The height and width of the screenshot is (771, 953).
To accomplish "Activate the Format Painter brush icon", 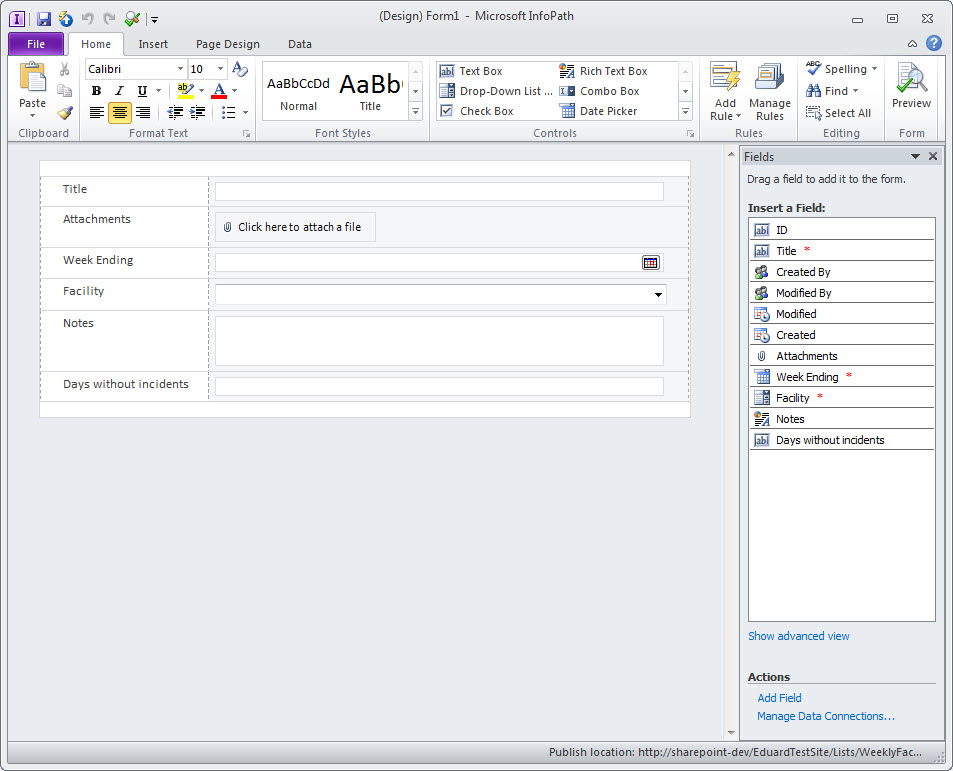I will (64, 113).
